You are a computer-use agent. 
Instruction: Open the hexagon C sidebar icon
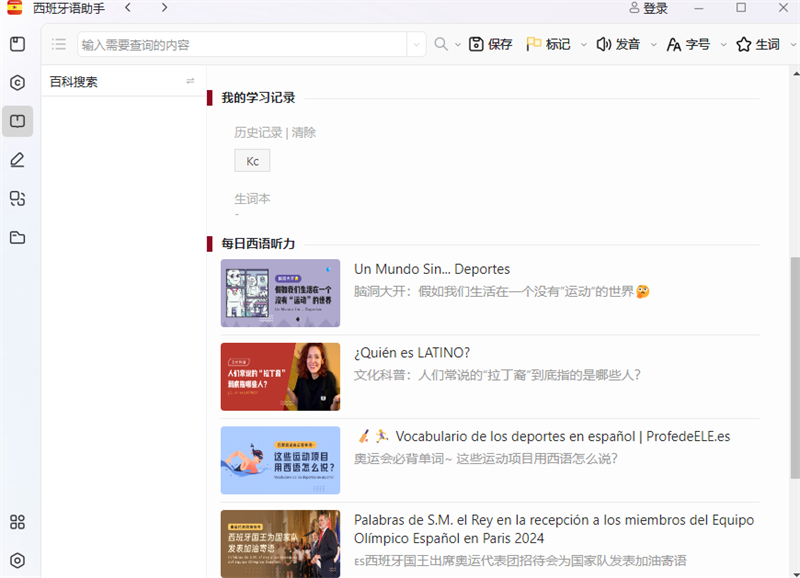click(17, 83)
